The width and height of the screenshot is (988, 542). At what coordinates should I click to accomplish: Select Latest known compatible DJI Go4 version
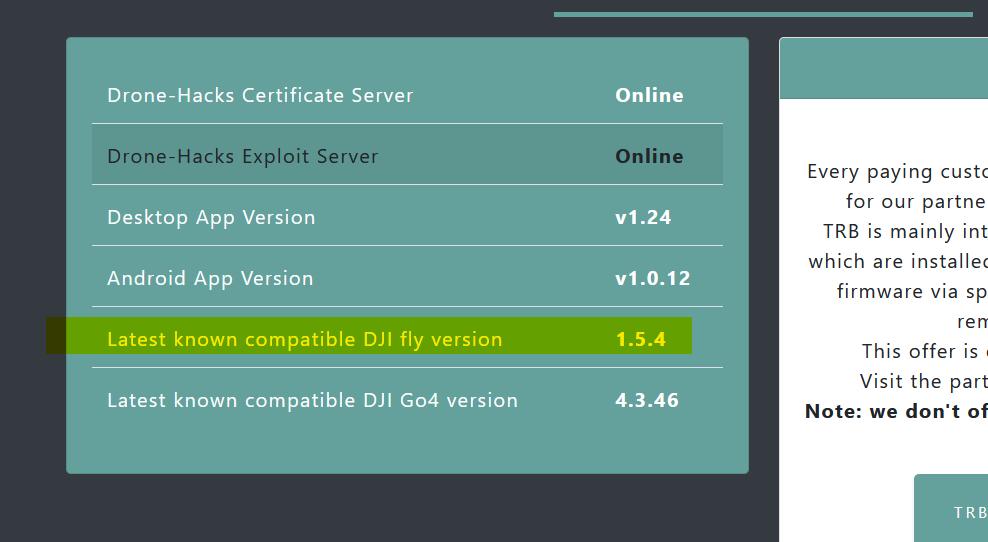point(313,400)
